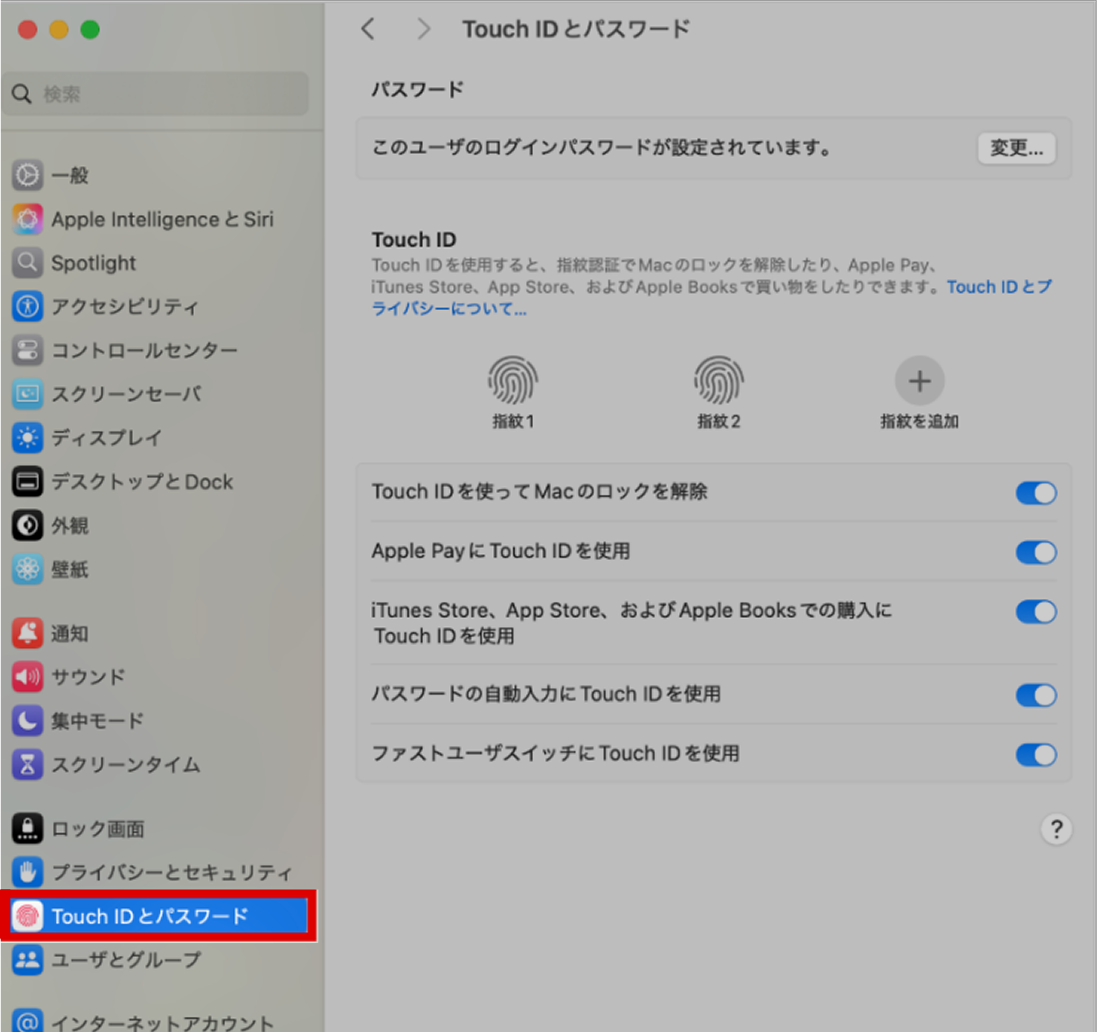Open Apple Intelligence と Siri icon

(27, 220)
